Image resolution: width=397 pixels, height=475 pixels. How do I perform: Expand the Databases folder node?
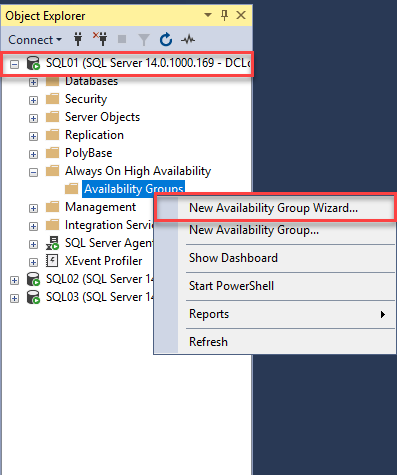coord(33,82)
